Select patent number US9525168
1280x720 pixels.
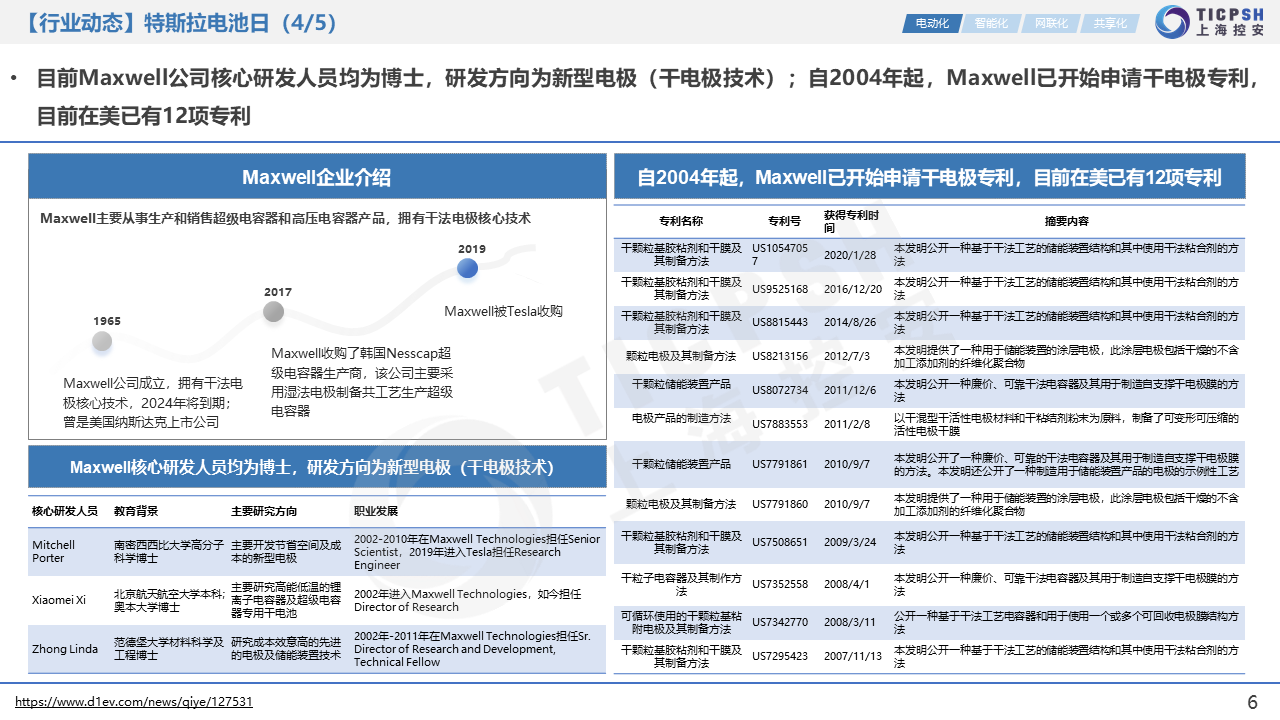tap(779, 289)
